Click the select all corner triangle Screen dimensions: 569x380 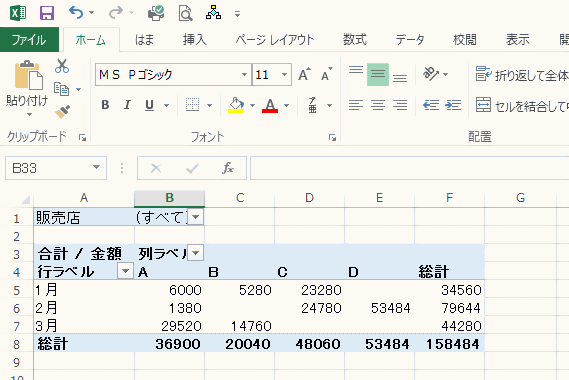[25, 199]
